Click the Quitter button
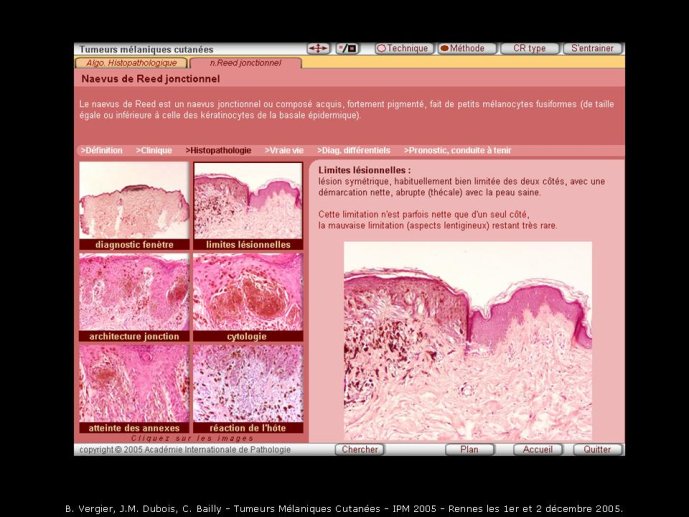The width and height of the screenshot is (689, 517). 597,449
